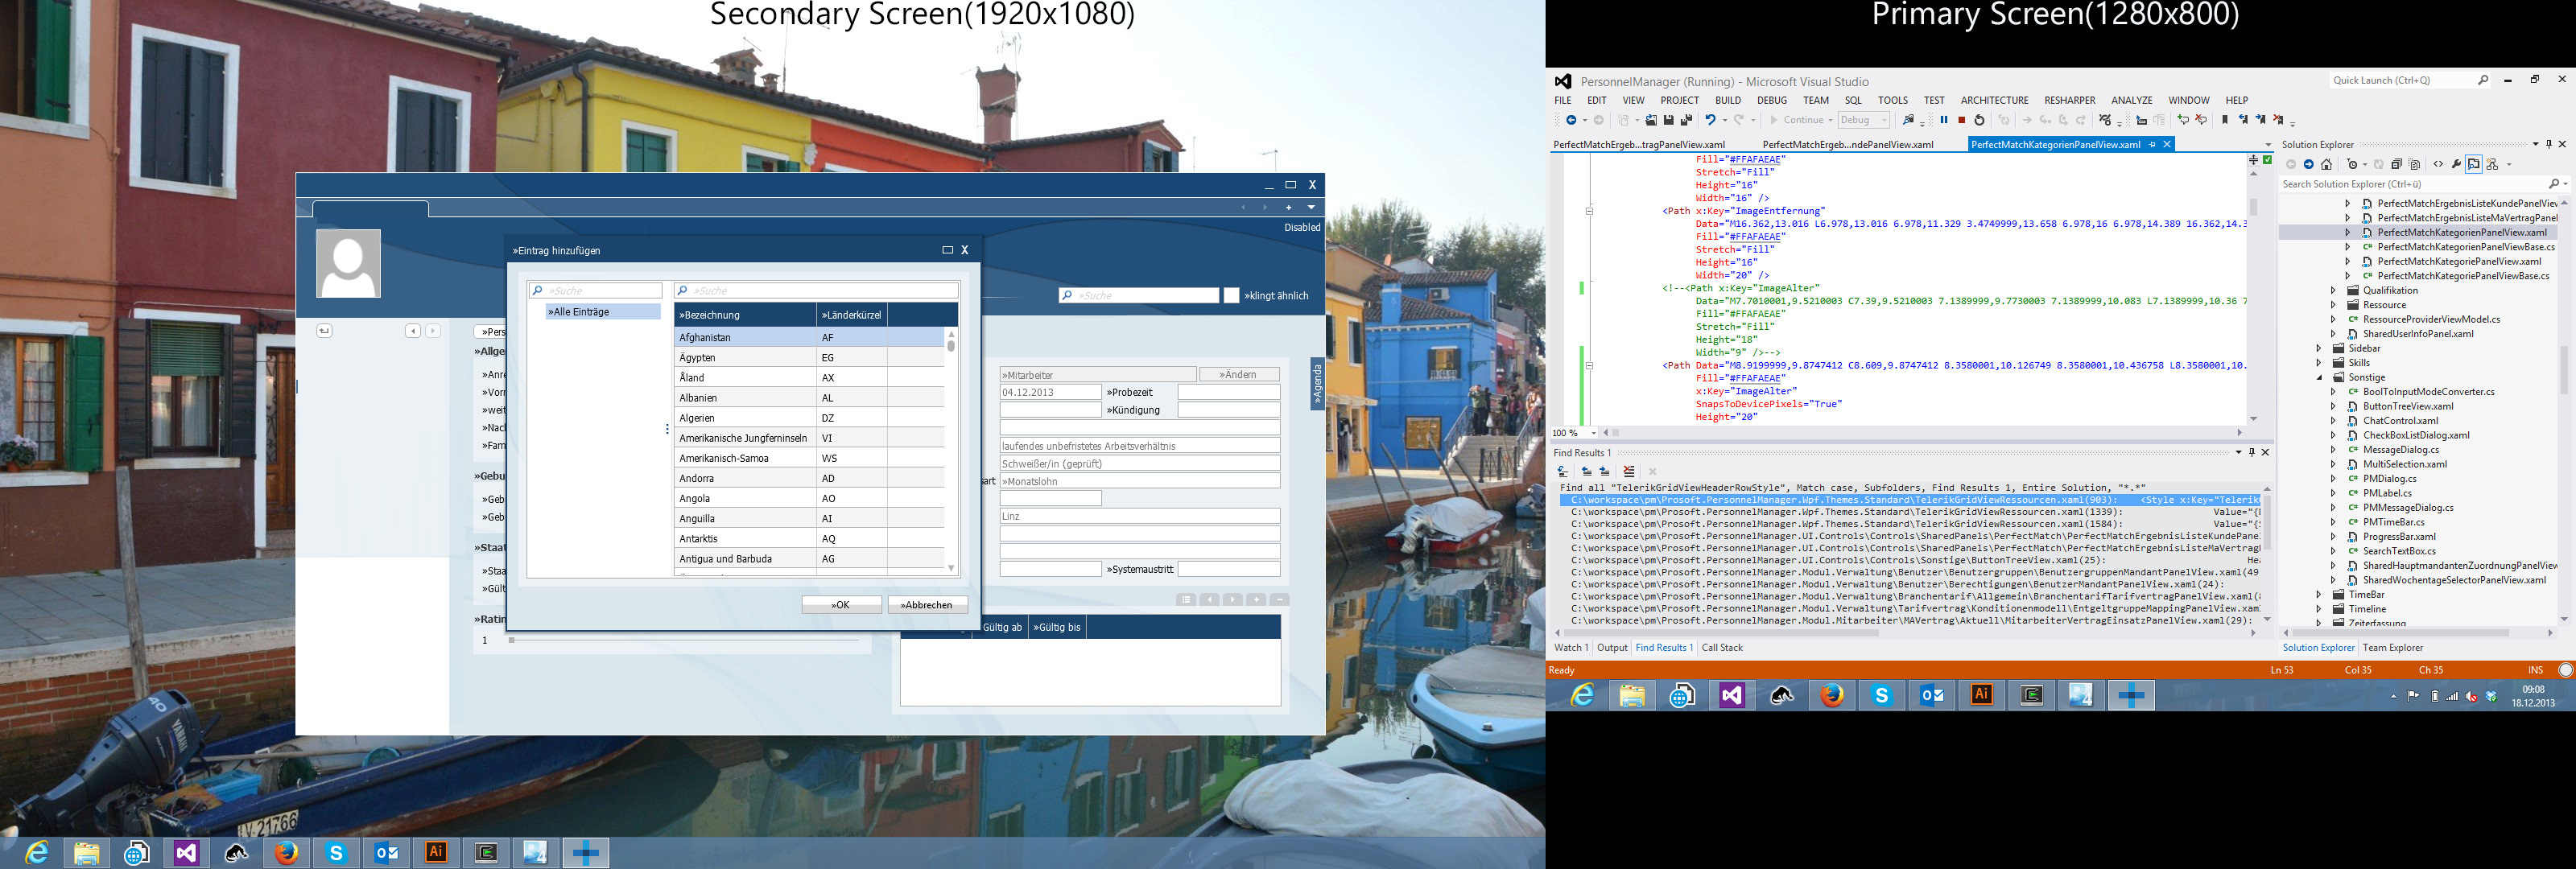This screenshot has width=2576, height=869.
Task: Open Firefox from the primary taskbar
Action: click(x=1831, y=695)
